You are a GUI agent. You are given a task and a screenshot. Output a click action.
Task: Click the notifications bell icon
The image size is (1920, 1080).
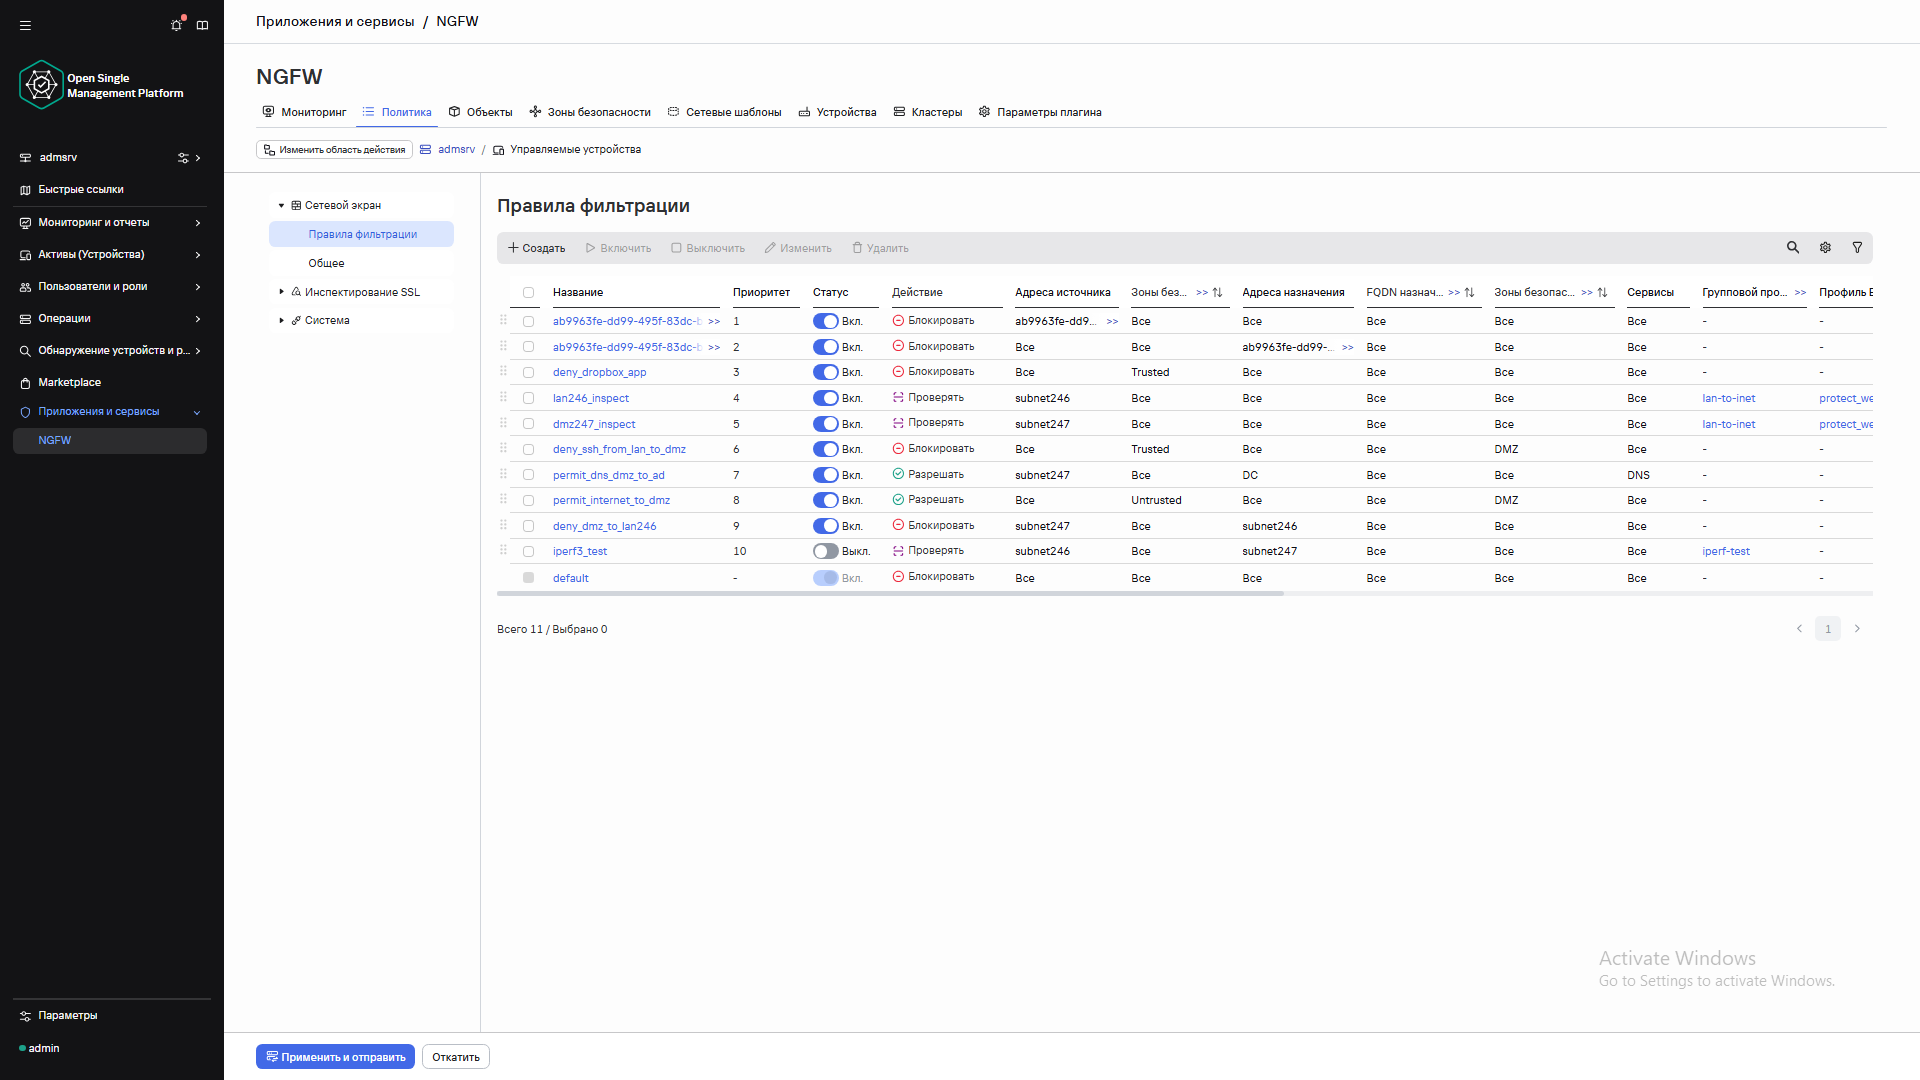[x=177, y=25]
